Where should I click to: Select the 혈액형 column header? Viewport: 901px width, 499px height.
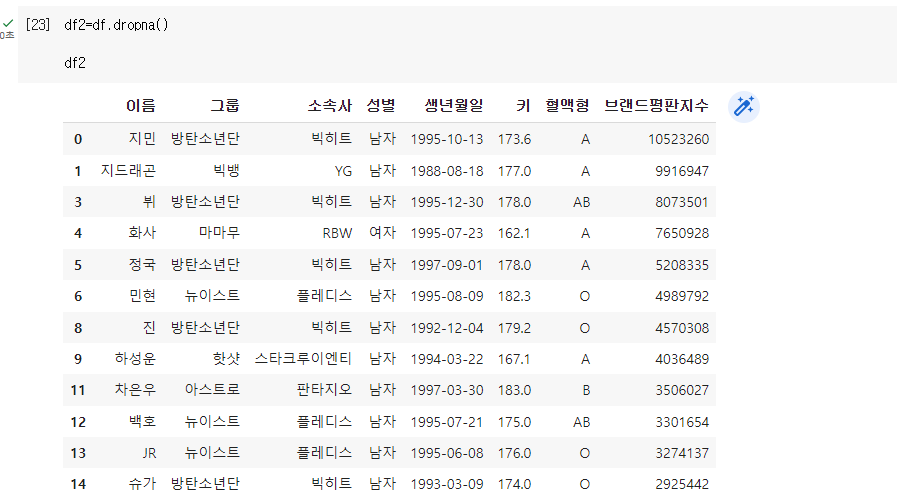[567, 106]
